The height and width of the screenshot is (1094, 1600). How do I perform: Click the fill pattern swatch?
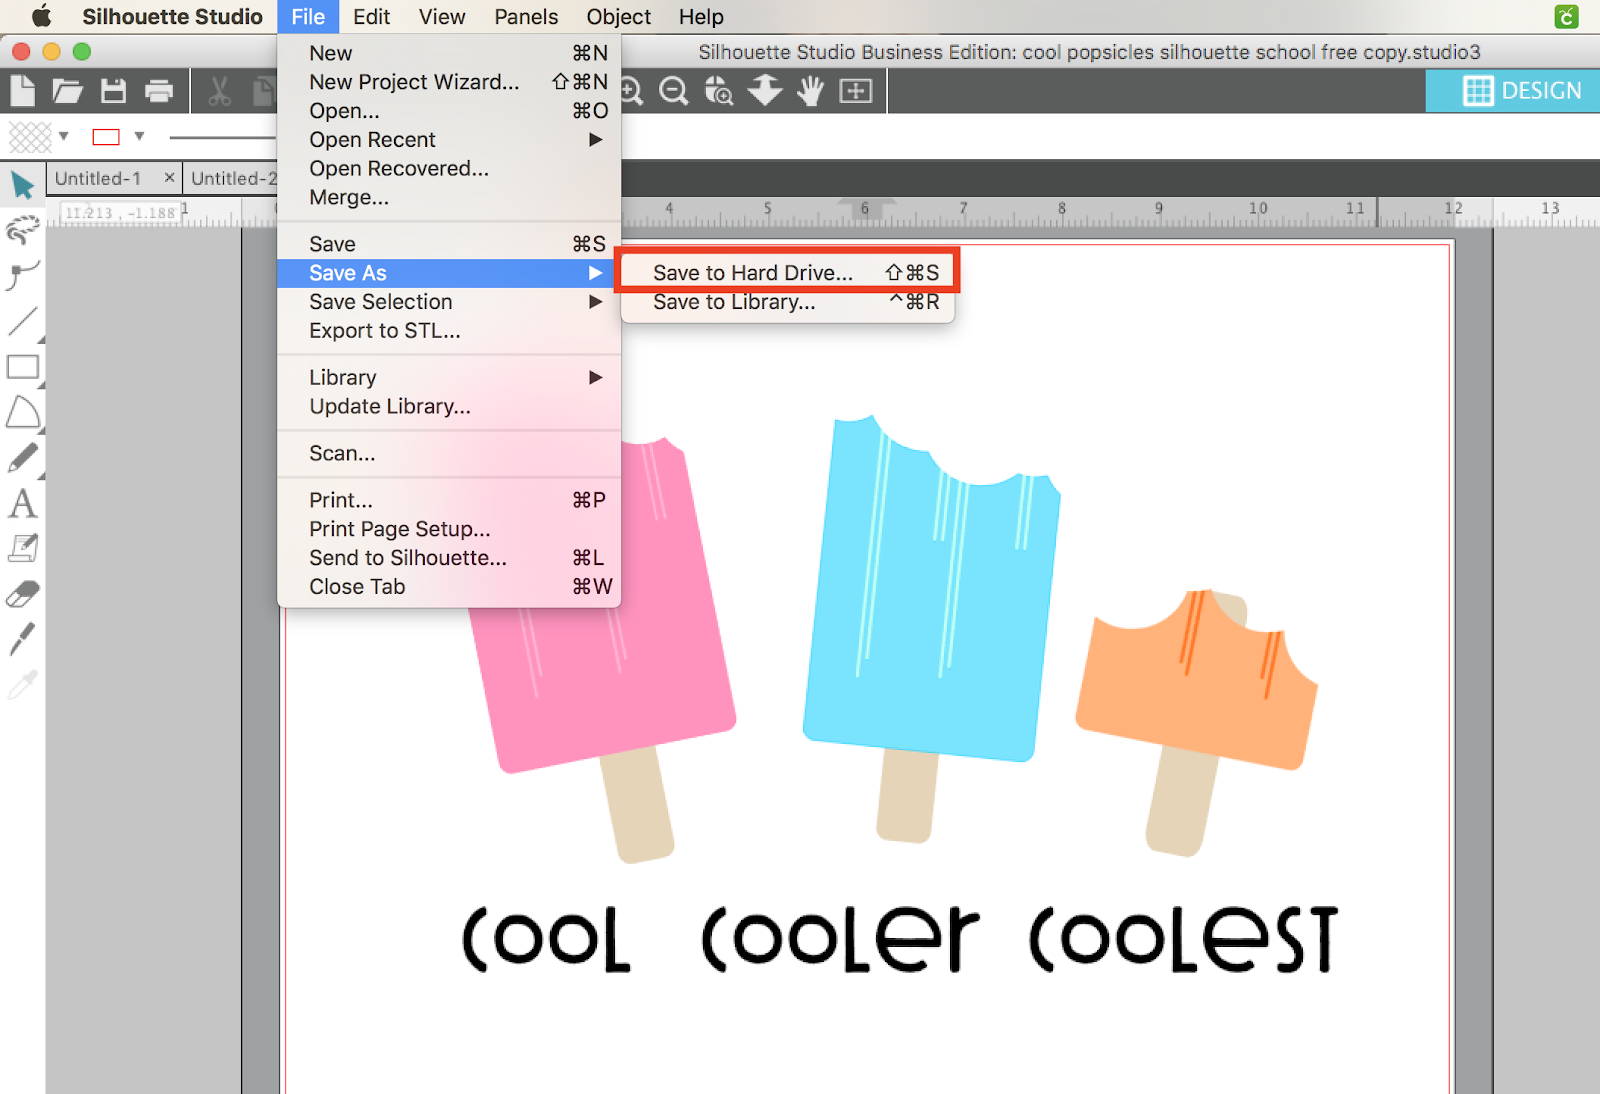tap(30, 136)
